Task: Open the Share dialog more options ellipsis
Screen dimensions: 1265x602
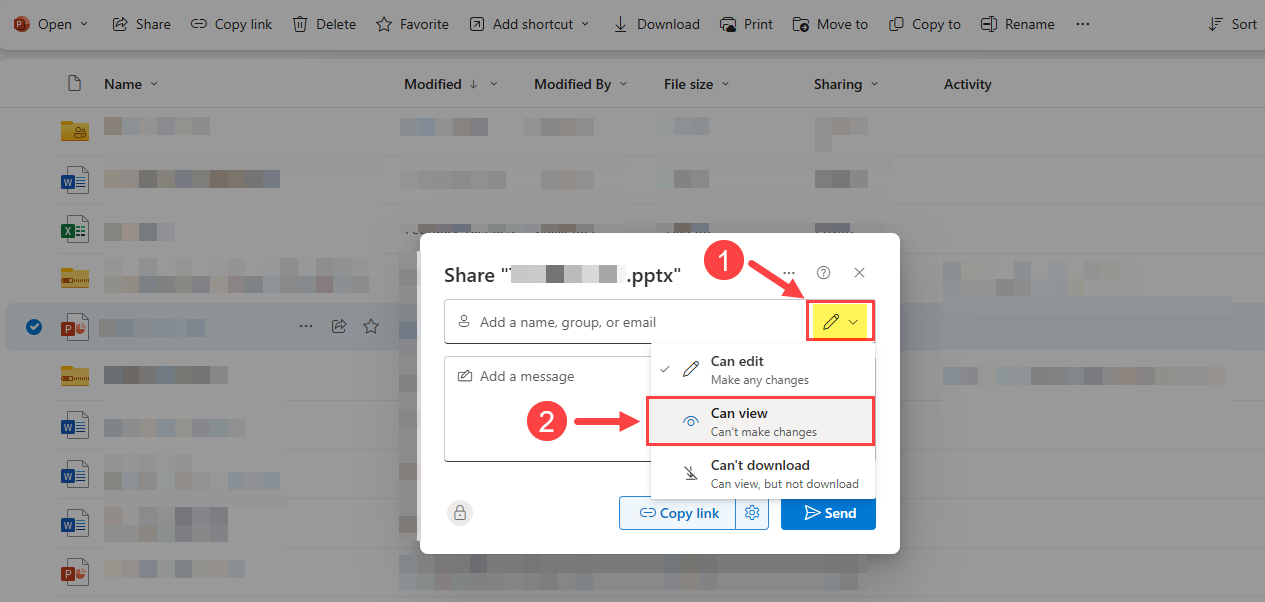Action: (x=789, y=273)
